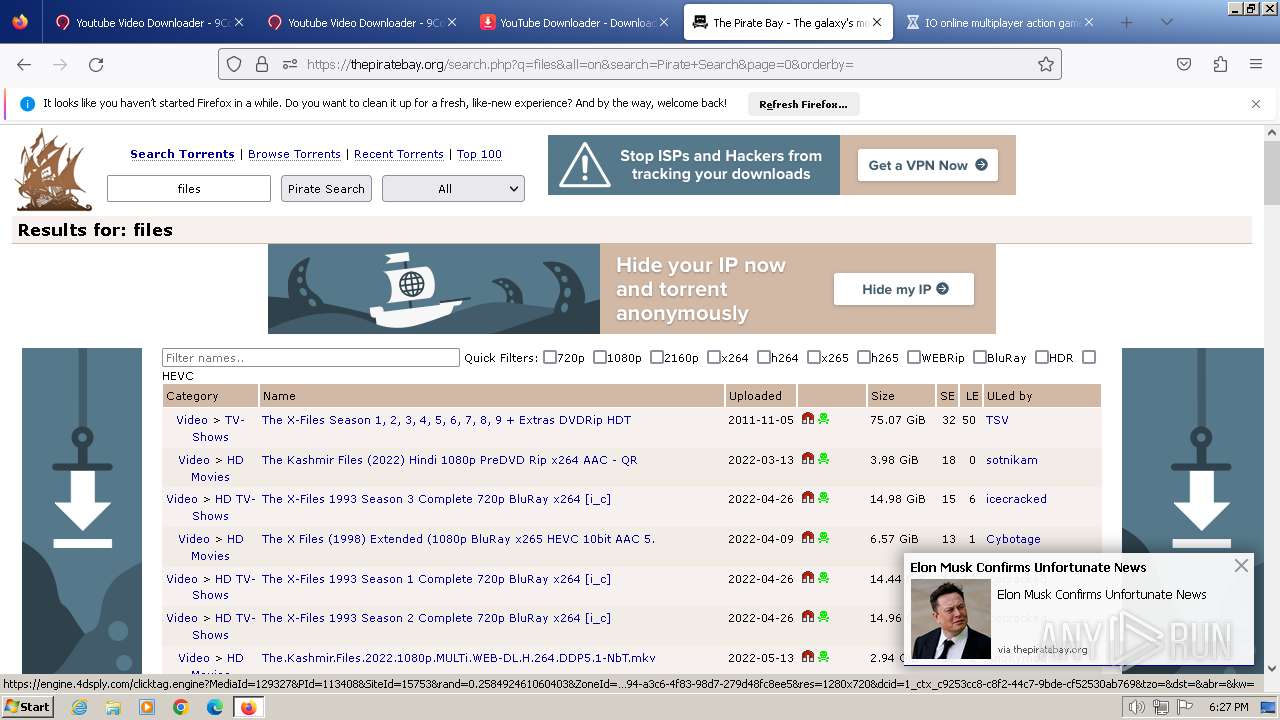The image size is (1280, 720).
Task: Open the Windows Start menu
Action: point(28,707)
